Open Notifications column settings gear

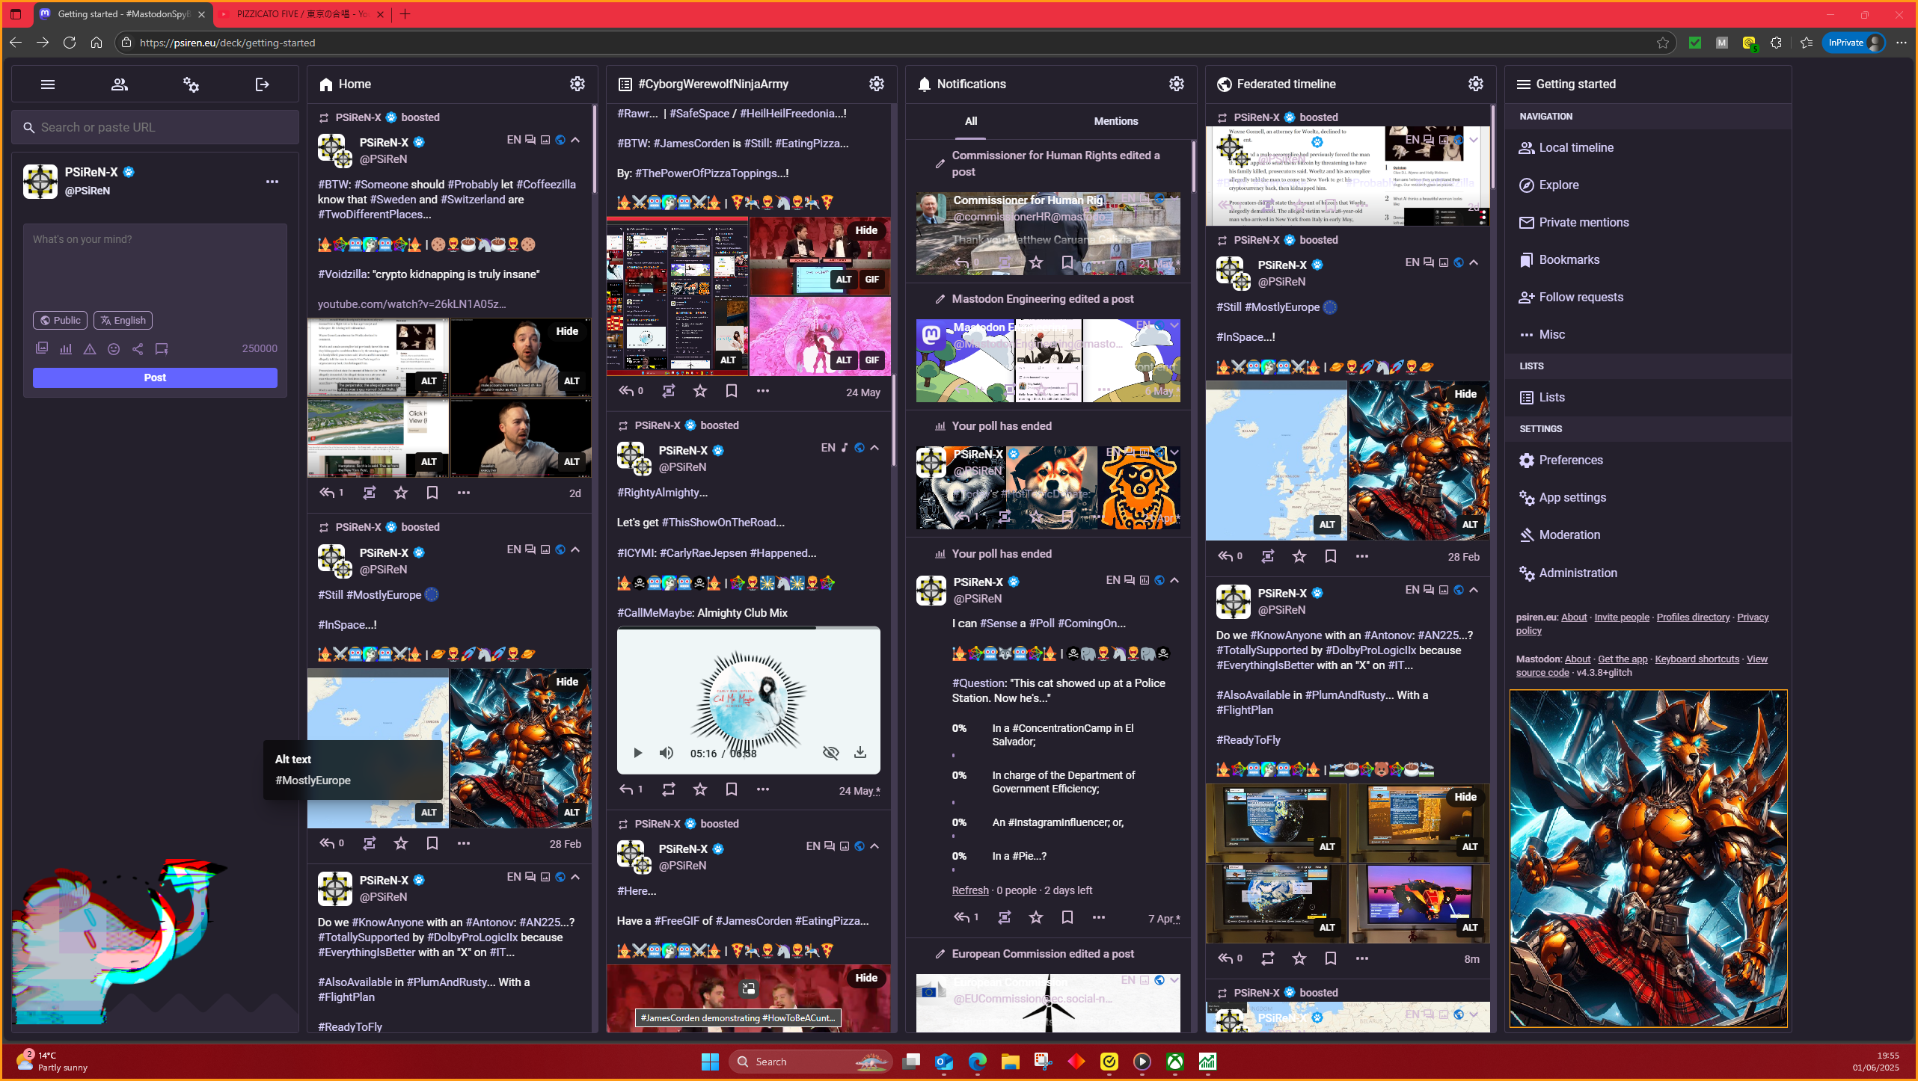click(1176, 84)
